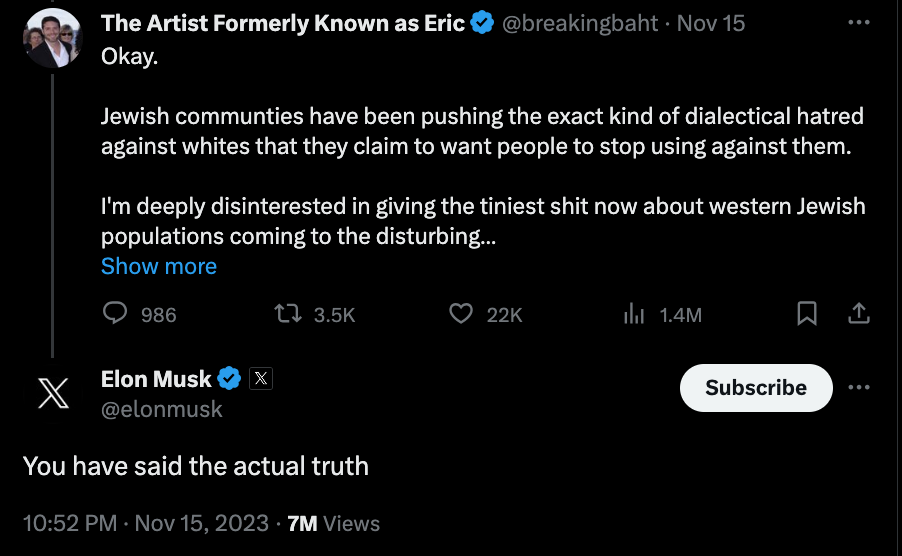Like the post with 22K hearts
This screenshot has width=902, height=556.
tap(461, 314)
